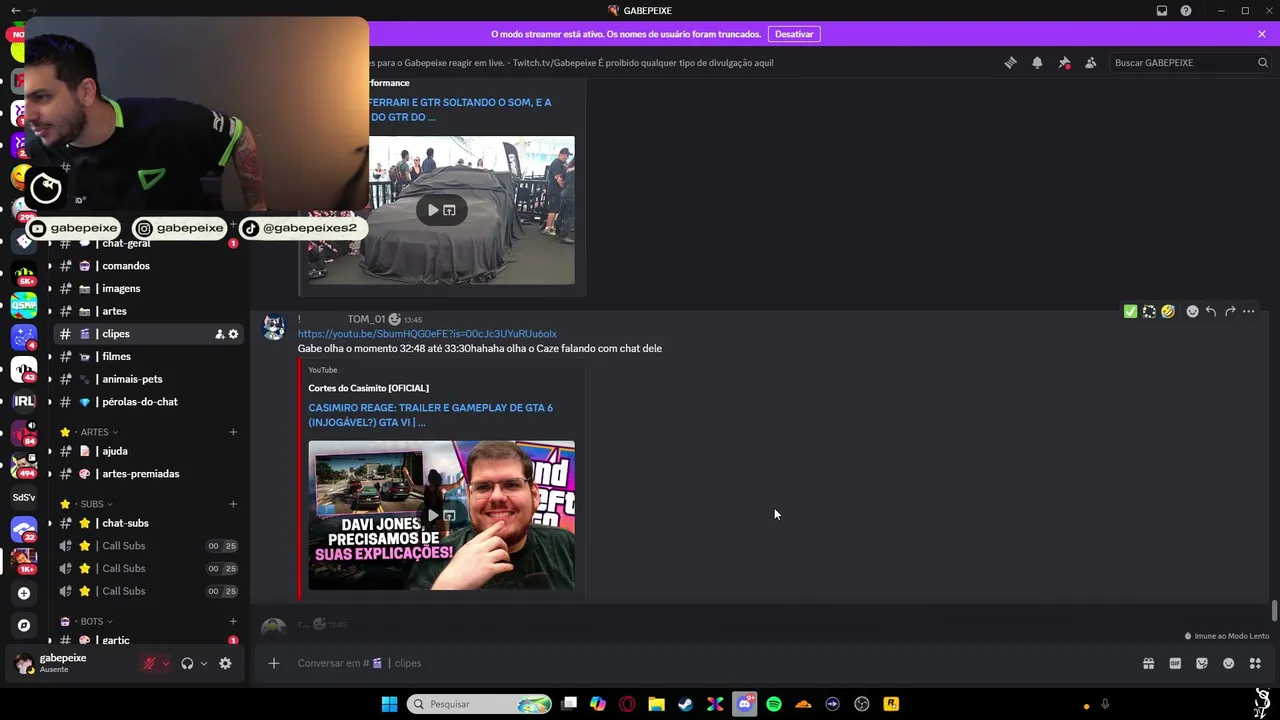Click the attach file plus button
Image resolution: width=1280 pixels, height=720 pixels.
click(x=273, y=663)
